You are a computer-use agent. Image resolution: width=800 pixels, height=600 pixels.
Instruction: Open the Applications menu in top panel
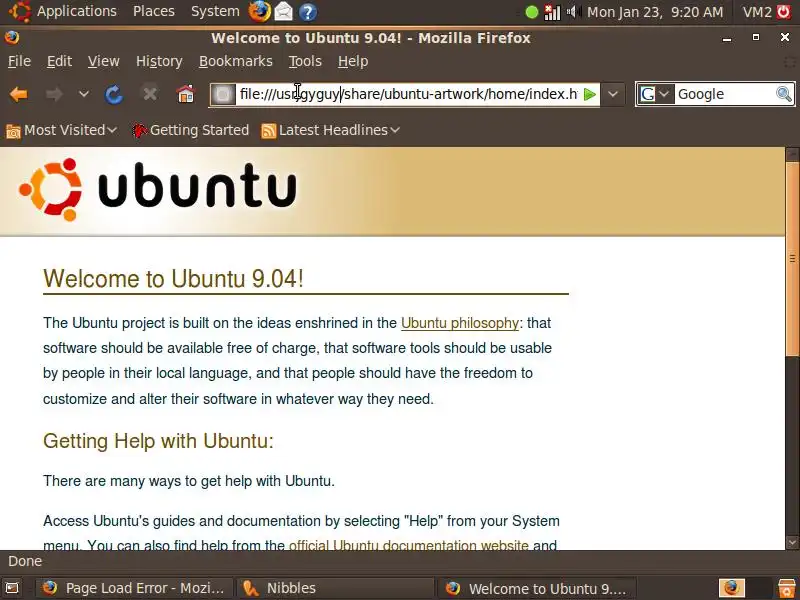pyautogui.click(x=77, y=11)
